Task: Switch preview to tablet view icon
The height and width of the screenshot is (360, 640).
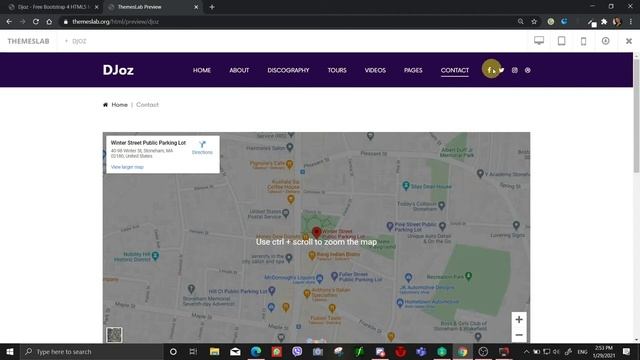Action: [562, 41]
